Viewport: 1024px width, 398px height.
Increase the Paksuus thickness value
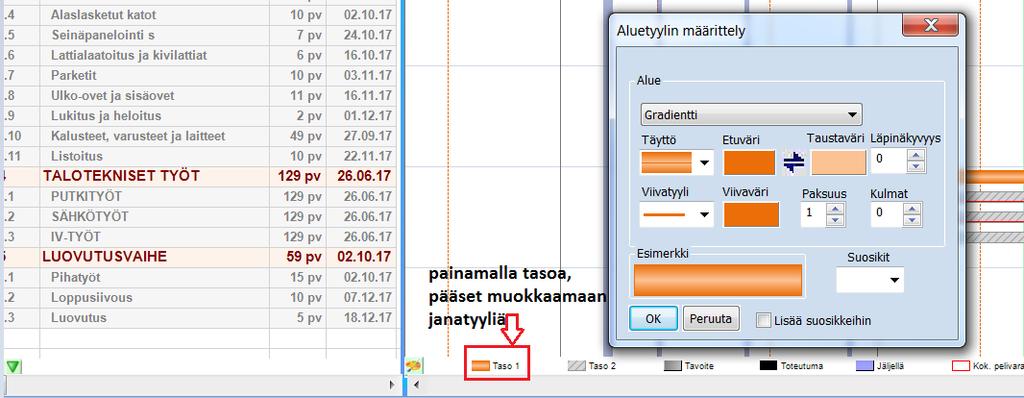[x=836, y=208]
